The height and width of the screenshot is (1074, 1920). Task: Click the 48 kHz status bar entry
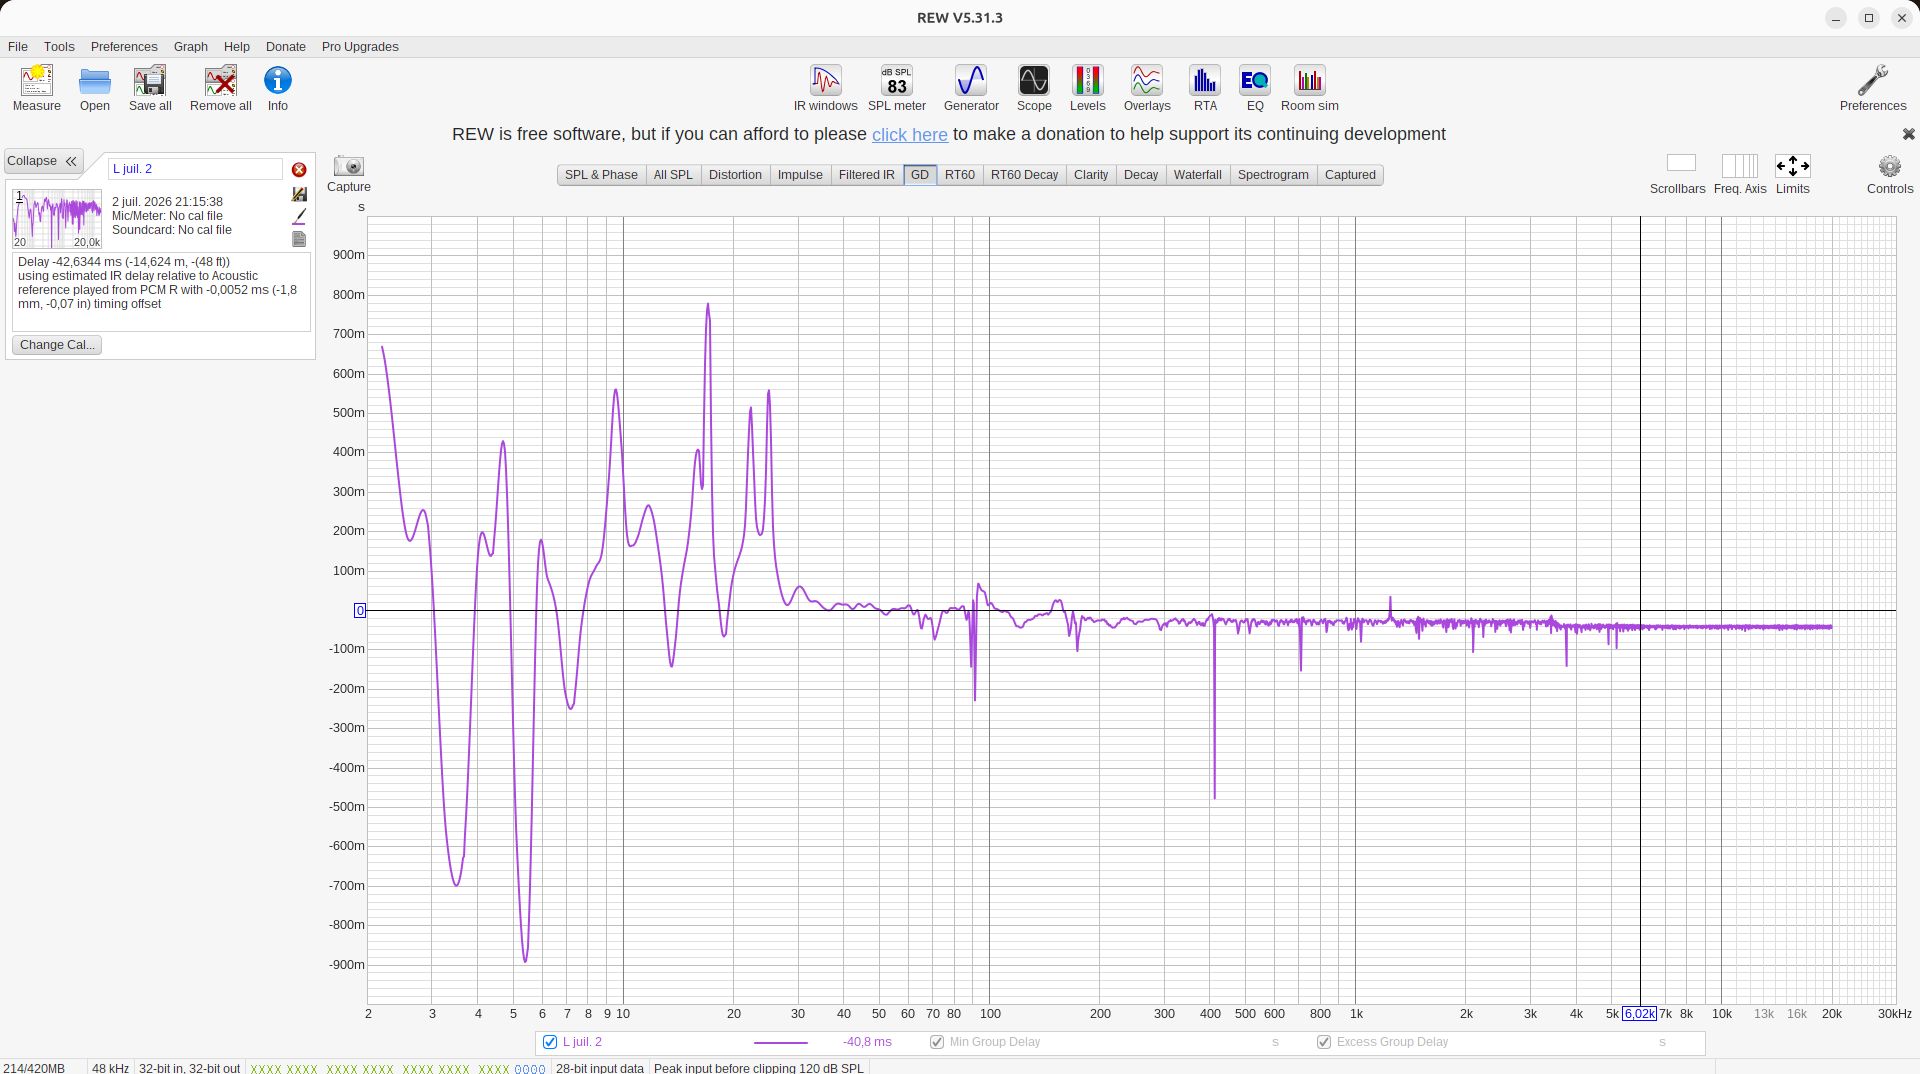pyautogui.click(x=110, y=1068)
